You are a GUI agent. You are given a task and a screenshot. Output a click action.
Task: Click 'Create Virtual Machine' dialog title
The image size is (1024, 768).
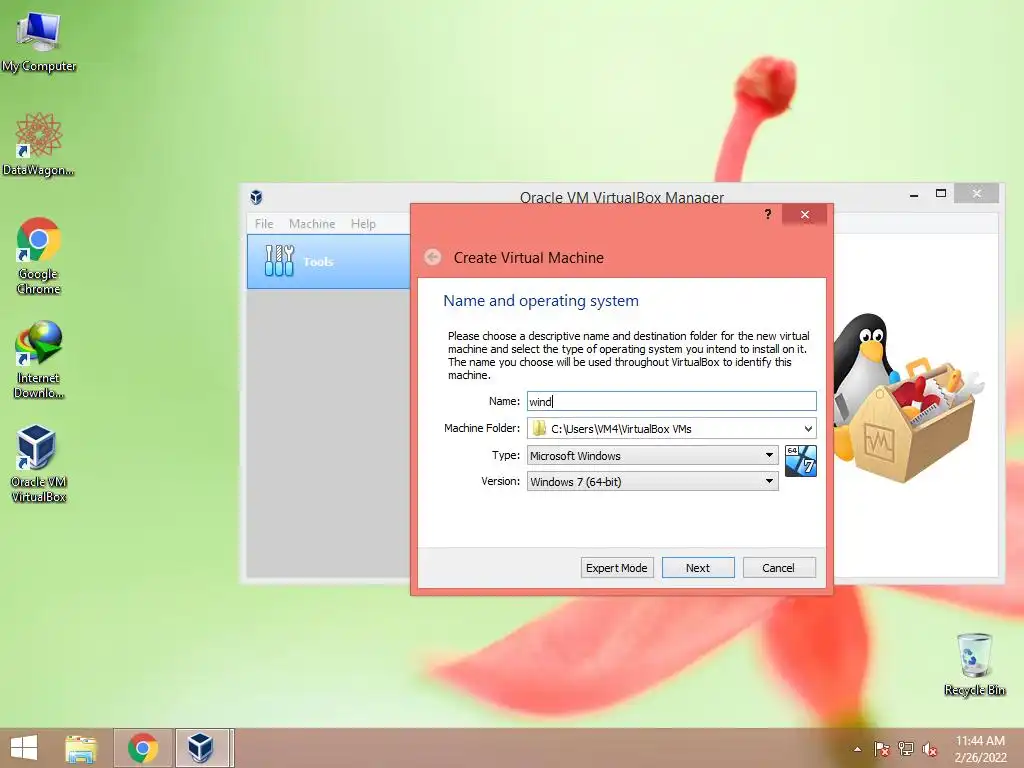pos(528,257)
